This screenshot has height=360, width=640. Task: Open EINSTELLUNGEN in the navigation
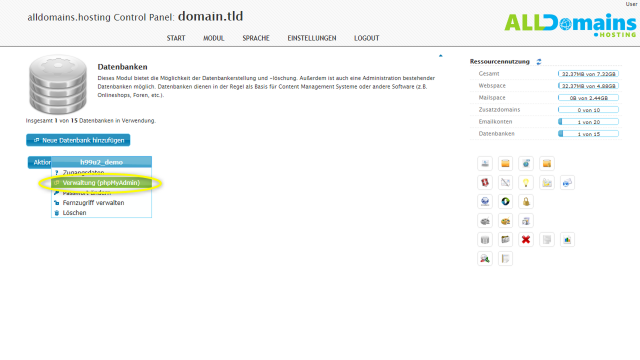(312, 38)
